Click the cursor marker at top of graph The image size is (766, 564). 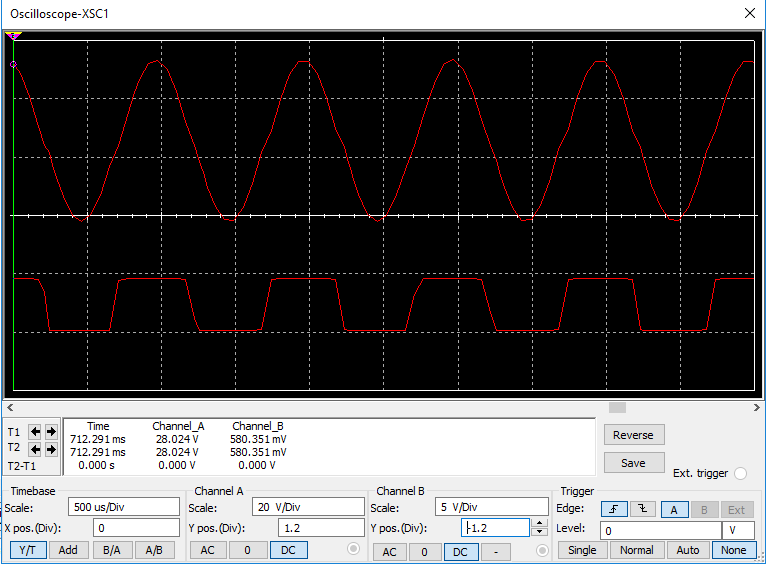click(13, 36)
